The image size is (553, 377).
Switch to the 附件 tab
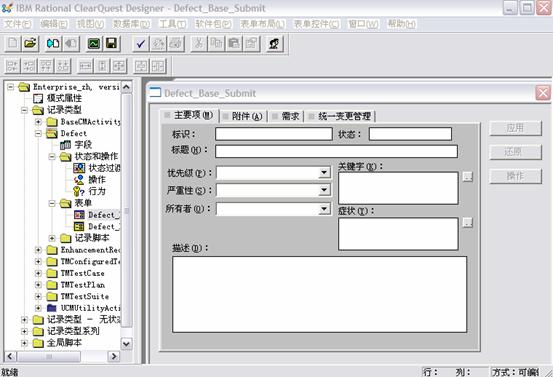(x=243, y=116)
